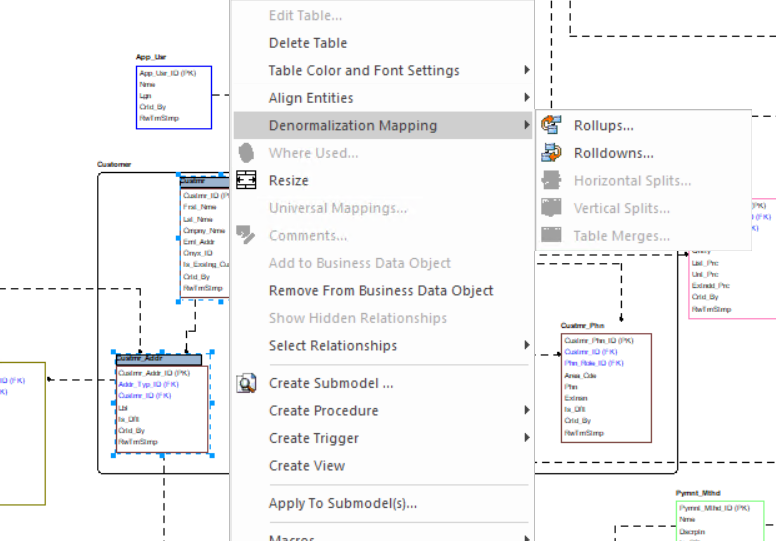Click Cmpny_Nme column in Custmr table
This screenshot has width=776, height=541.
(x=204, y=231)
